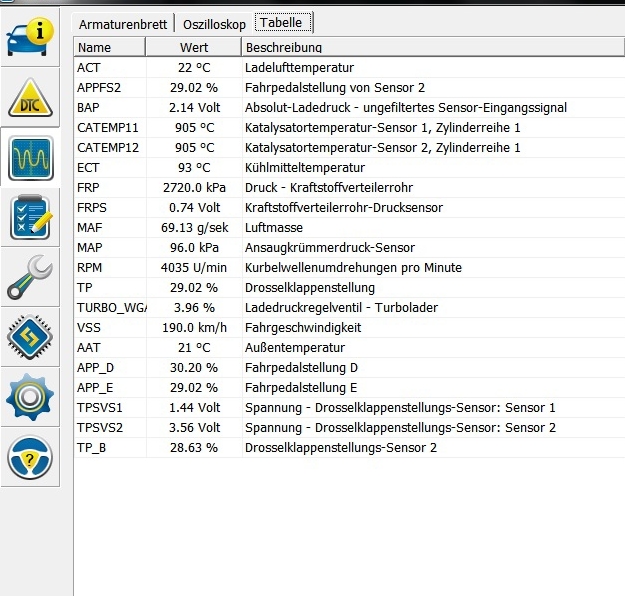This screenshot has width=625, height=596.
Task: Select the Tabelle tab
Action: [283, 23]
